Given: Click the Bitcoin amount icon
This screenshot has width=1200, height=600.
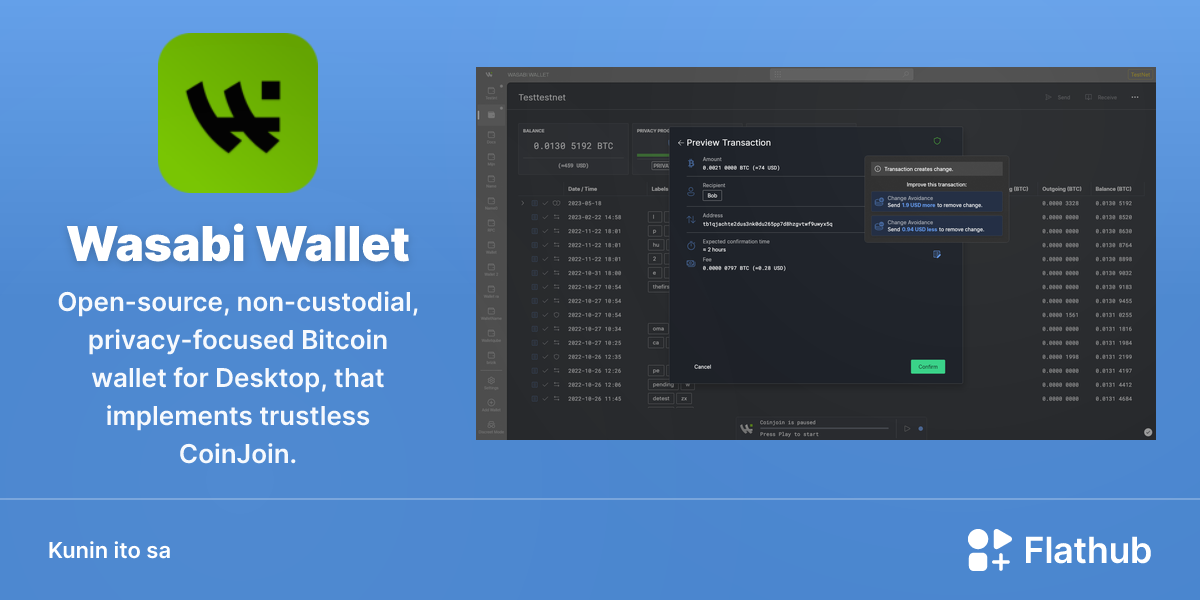Looking at the screenshot, I should [691, 162].
